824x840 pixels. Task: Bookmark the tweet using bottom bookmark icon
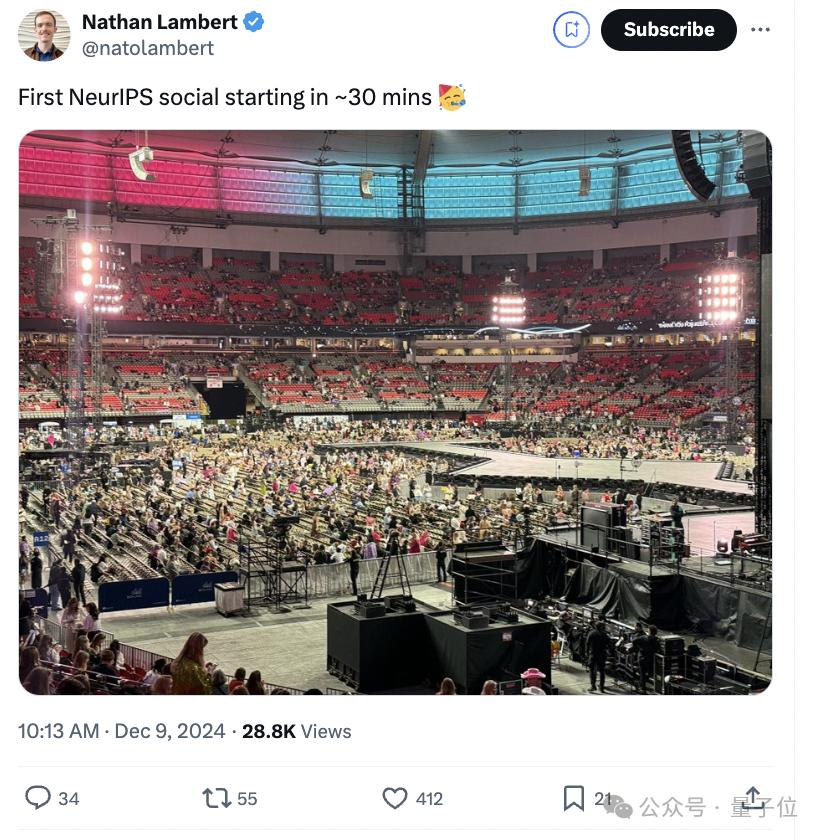tap(573, 798)
